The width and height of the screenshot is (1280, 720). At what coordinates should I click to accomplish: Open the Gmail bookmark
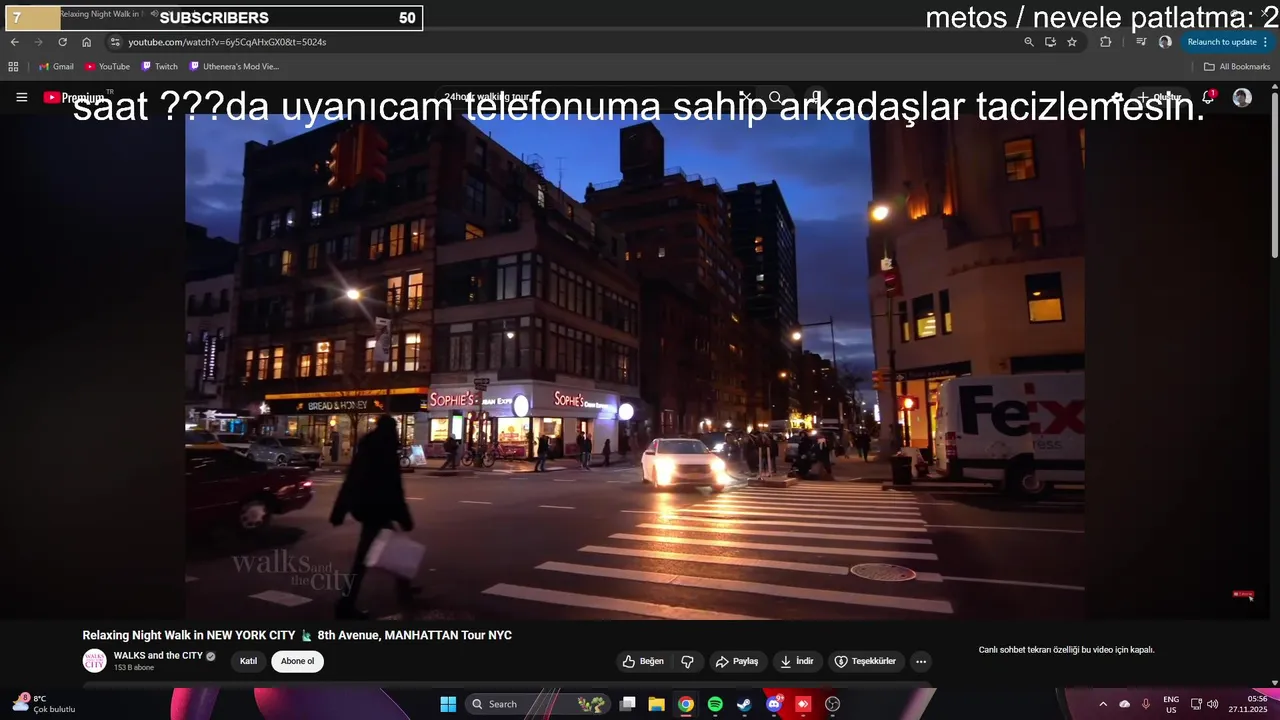(56, 67)
